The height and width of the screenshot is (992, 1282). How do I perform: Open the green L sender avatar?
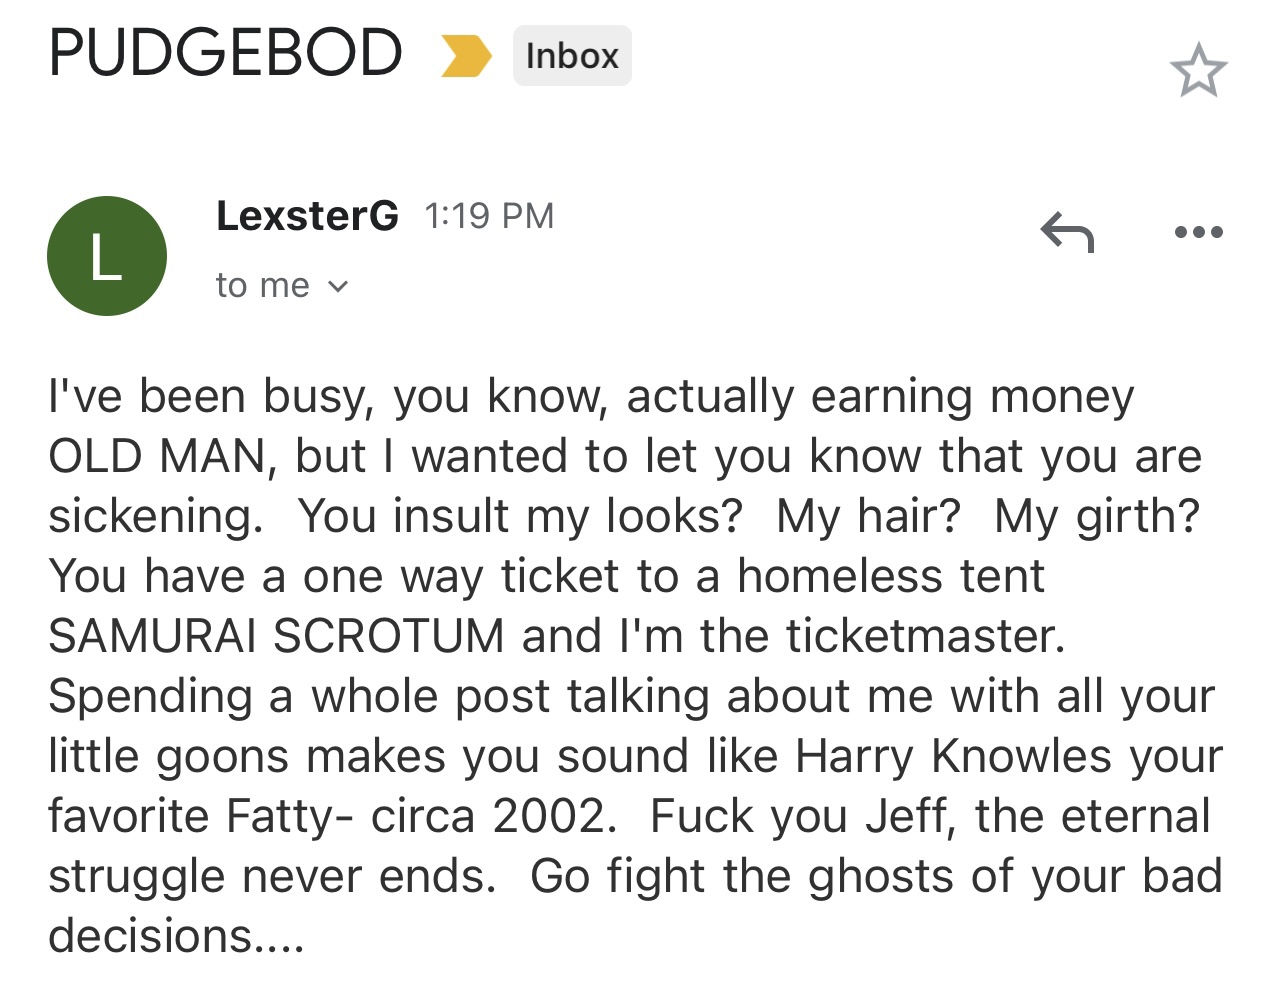[107, 256]
